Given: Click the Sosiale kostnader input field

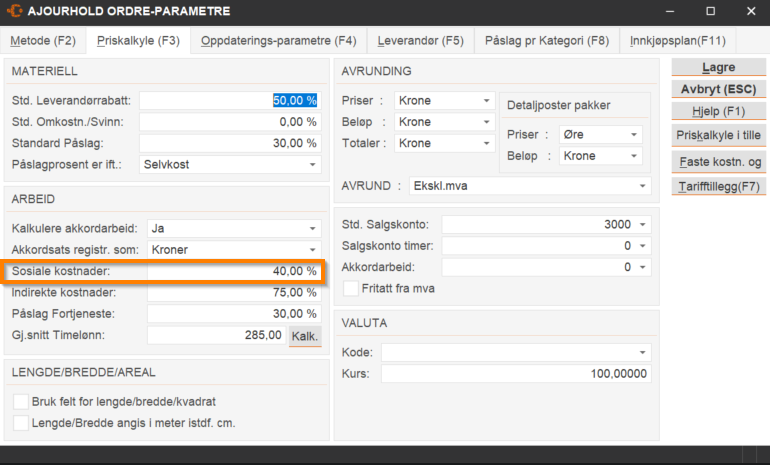Looking at the screenshot, I should 233,271.
